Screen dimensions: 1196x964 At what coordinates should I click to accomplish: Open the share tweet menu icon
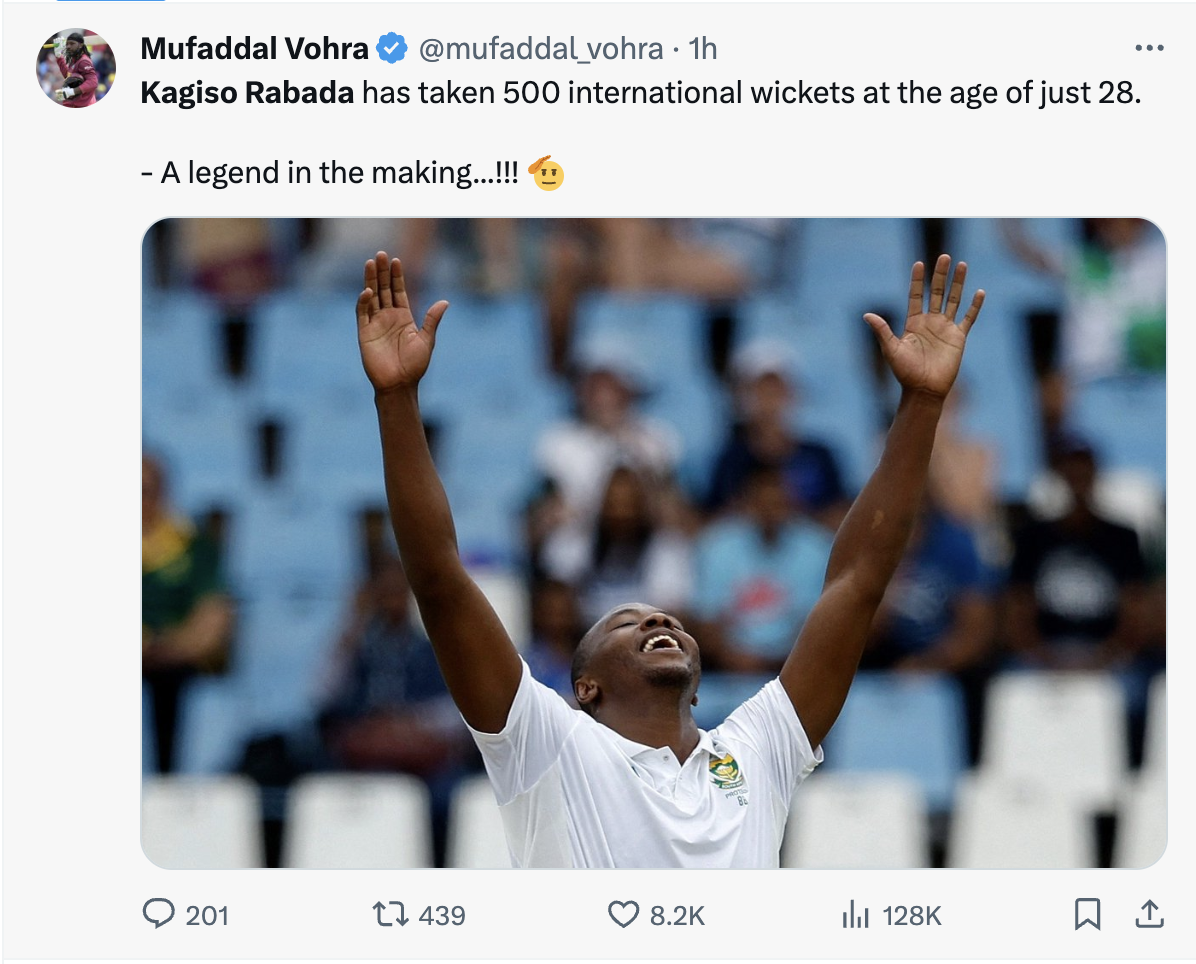pos(1149,914)
